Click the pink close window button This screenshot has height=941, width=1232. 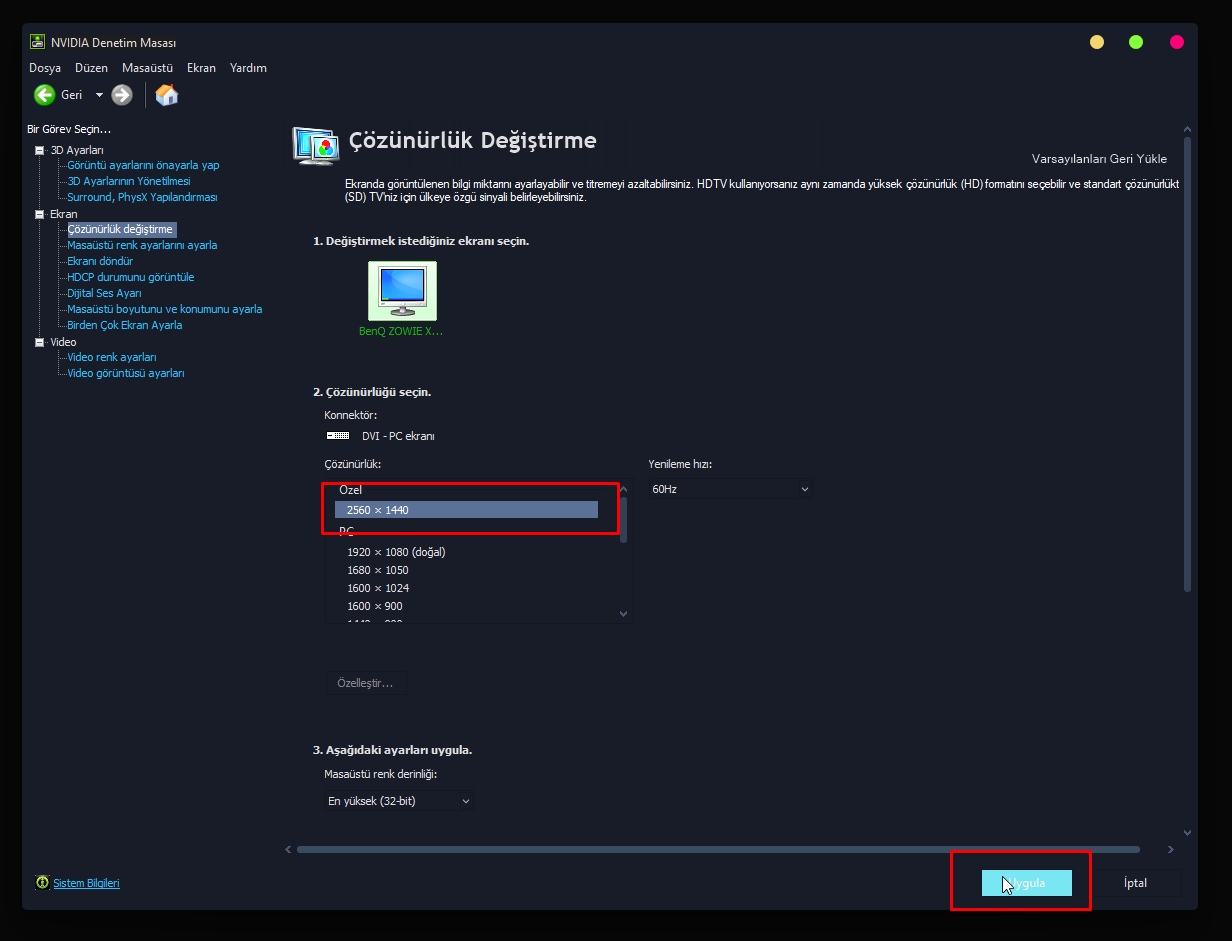click(x=1177, y=42)
